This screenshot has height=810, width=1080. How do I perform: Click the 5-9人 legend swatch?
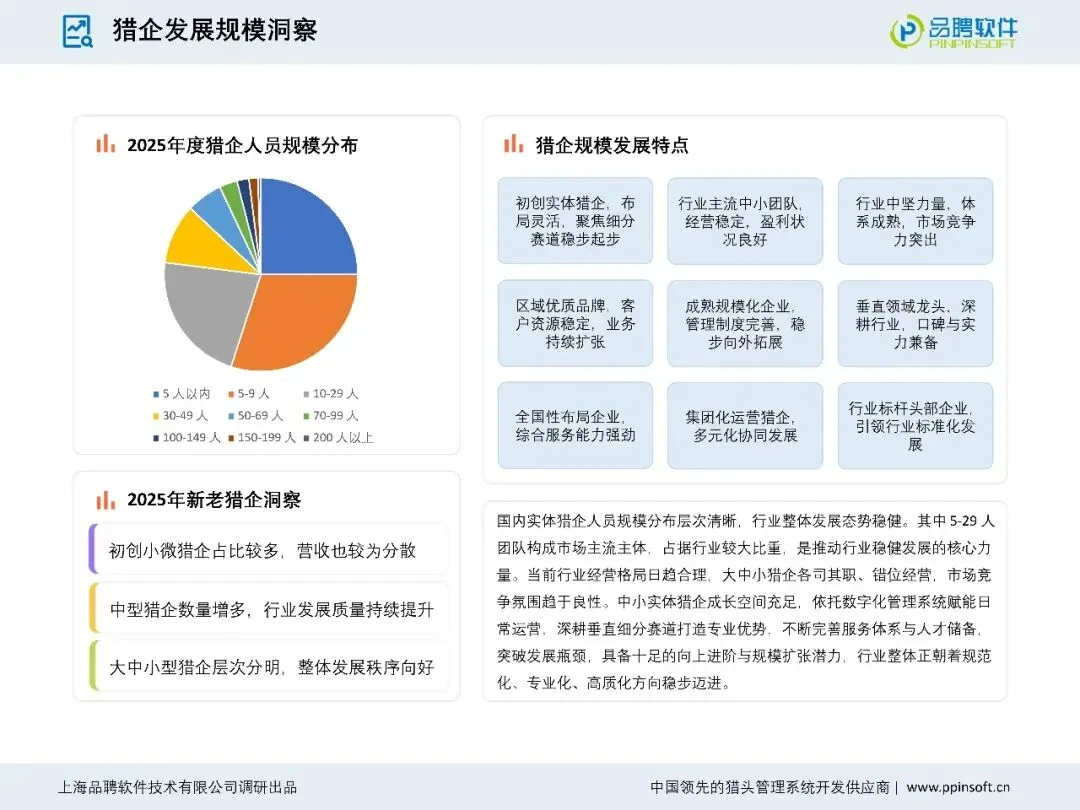coord(231,395)
